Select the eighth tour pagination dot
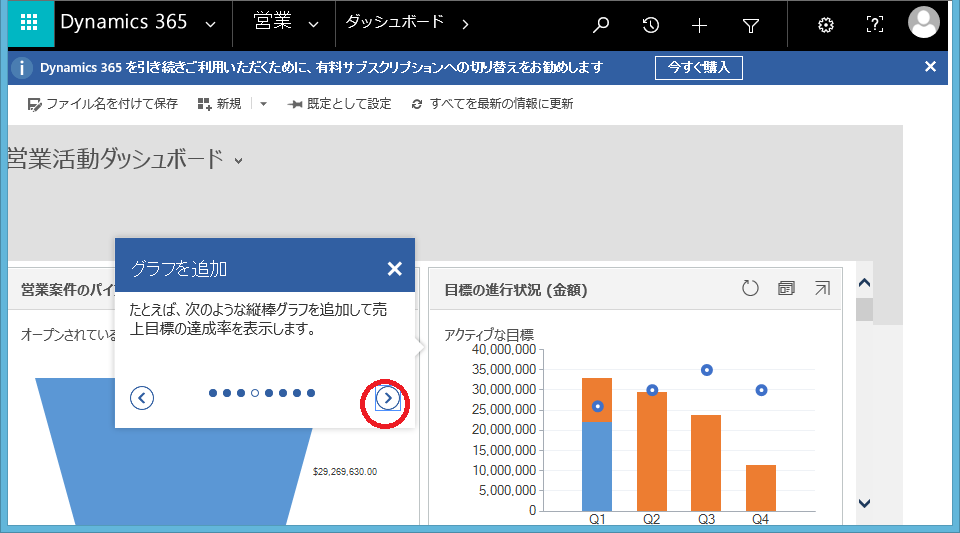The height and width of the screenshot is (533, 960). pos(311,393)
